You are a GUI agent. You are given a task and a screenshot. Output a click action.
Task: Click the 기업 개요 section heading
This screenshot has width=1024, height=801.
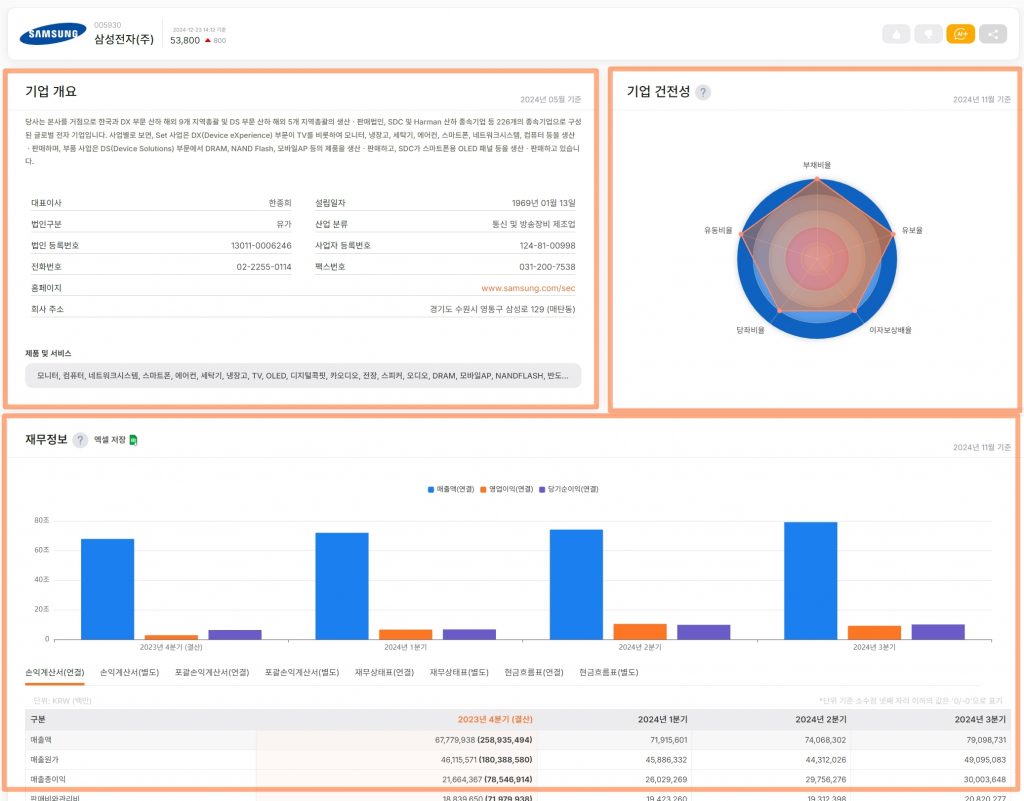[51, 91]
